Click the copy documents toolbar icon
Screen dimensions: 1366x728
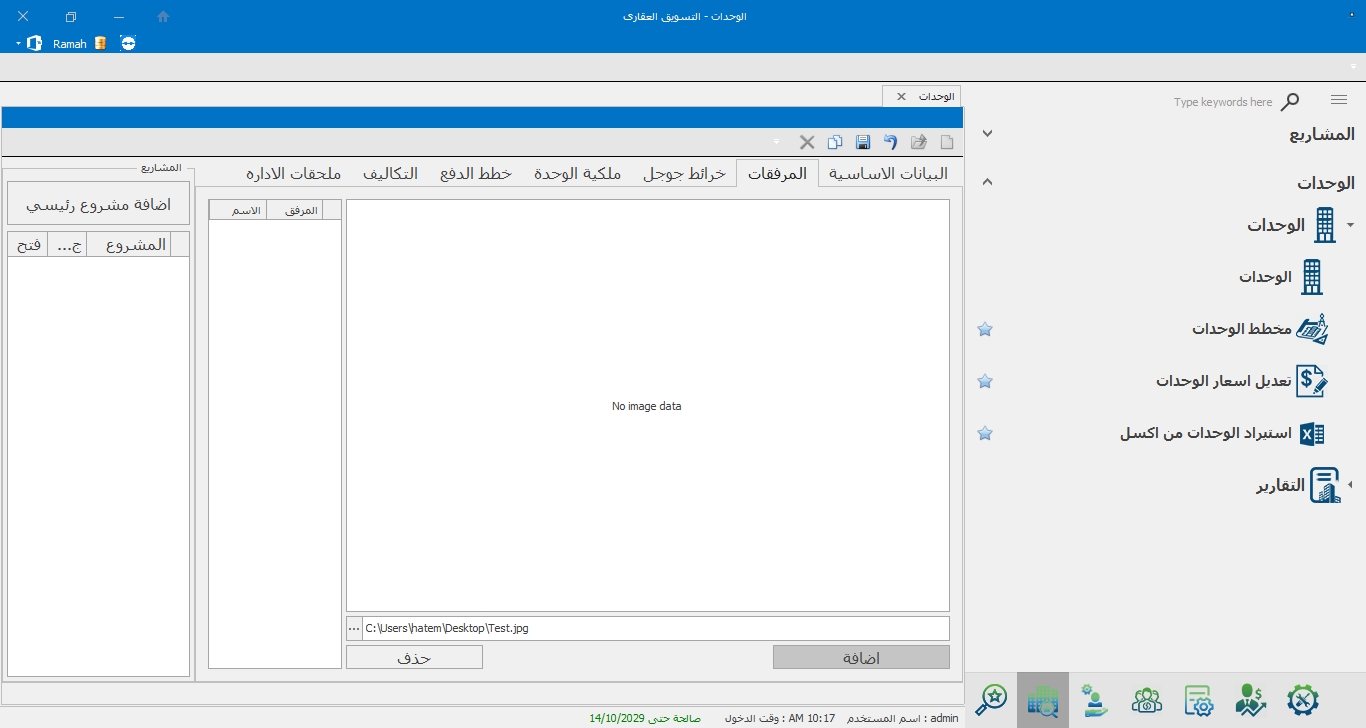point(835,143)
